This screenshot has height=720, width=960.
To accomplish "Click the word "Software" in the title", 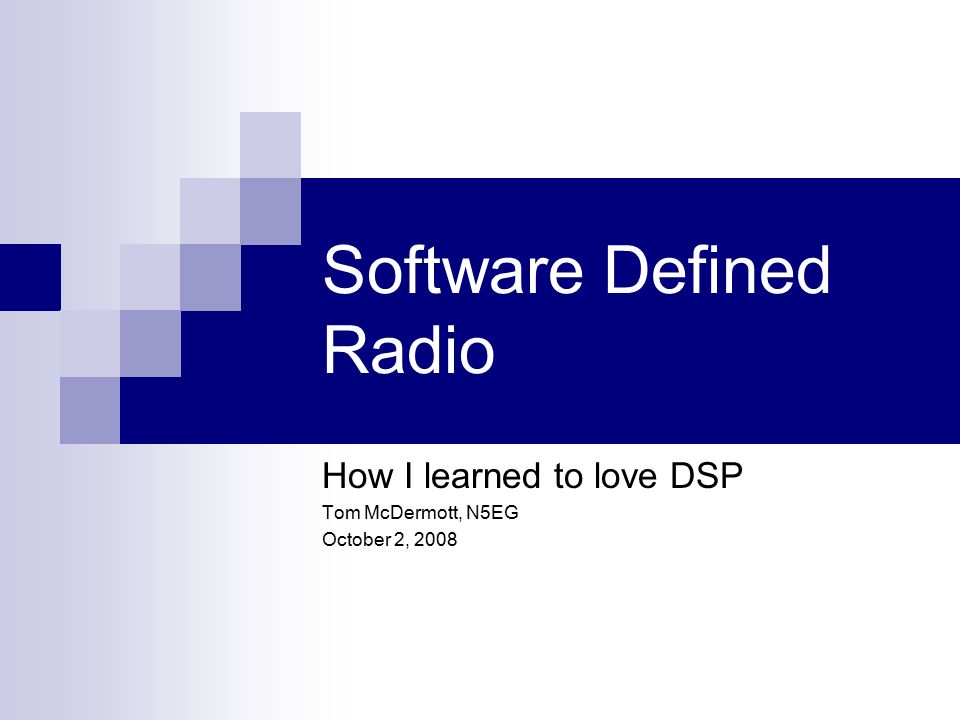I will click(x=452, y=270).
